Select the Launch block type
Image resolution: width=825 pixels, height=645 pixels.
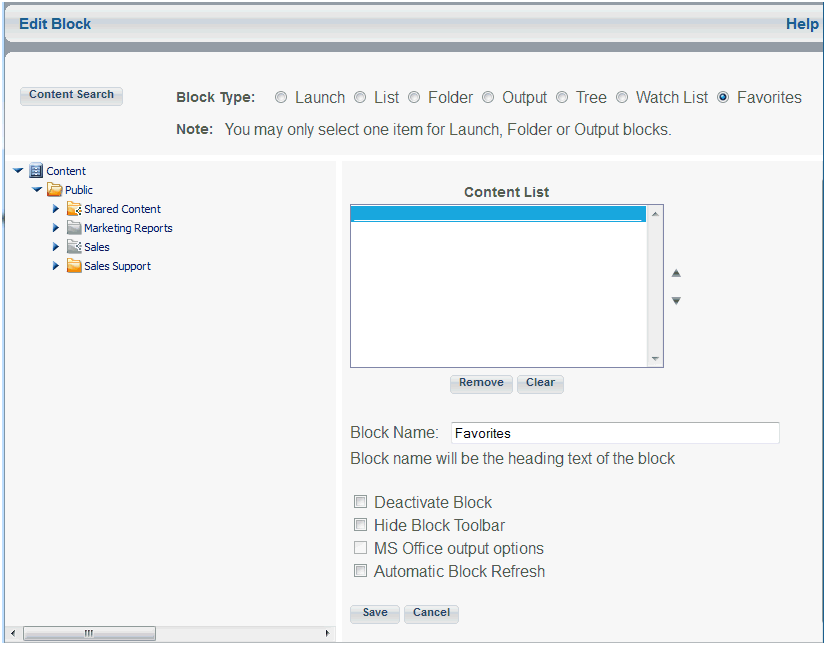281,97
